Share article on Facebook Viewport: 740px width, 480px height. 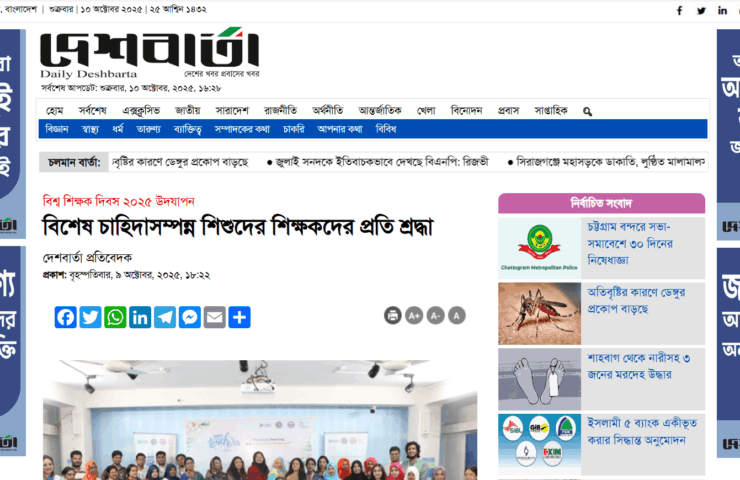click(x=66, y=317)
